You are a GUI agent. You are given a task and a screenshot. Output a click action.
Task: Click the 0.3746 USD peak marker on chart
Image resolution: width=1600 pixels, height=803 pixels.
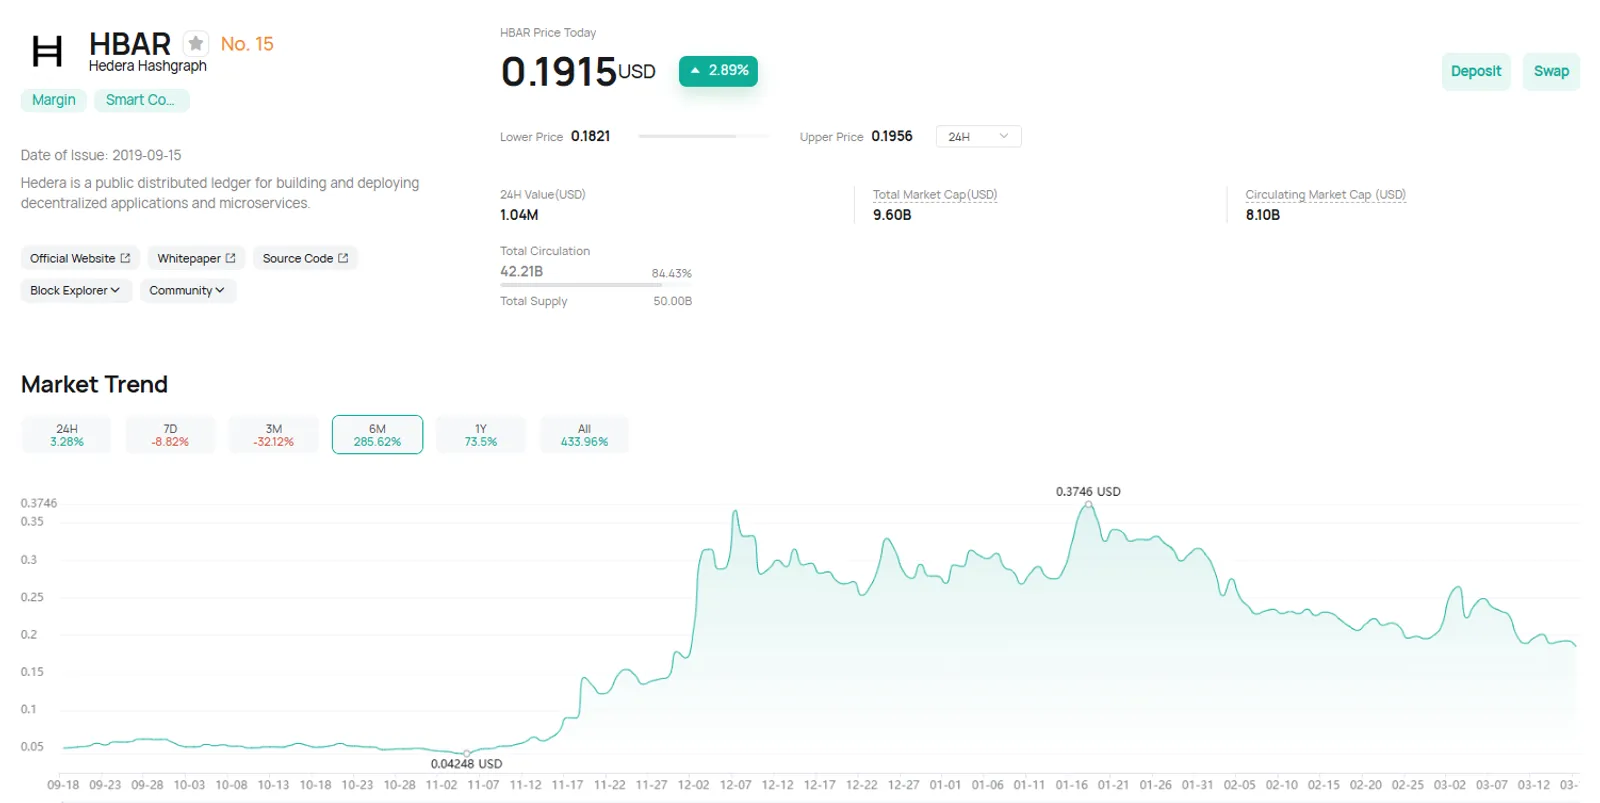[1088, 506]
